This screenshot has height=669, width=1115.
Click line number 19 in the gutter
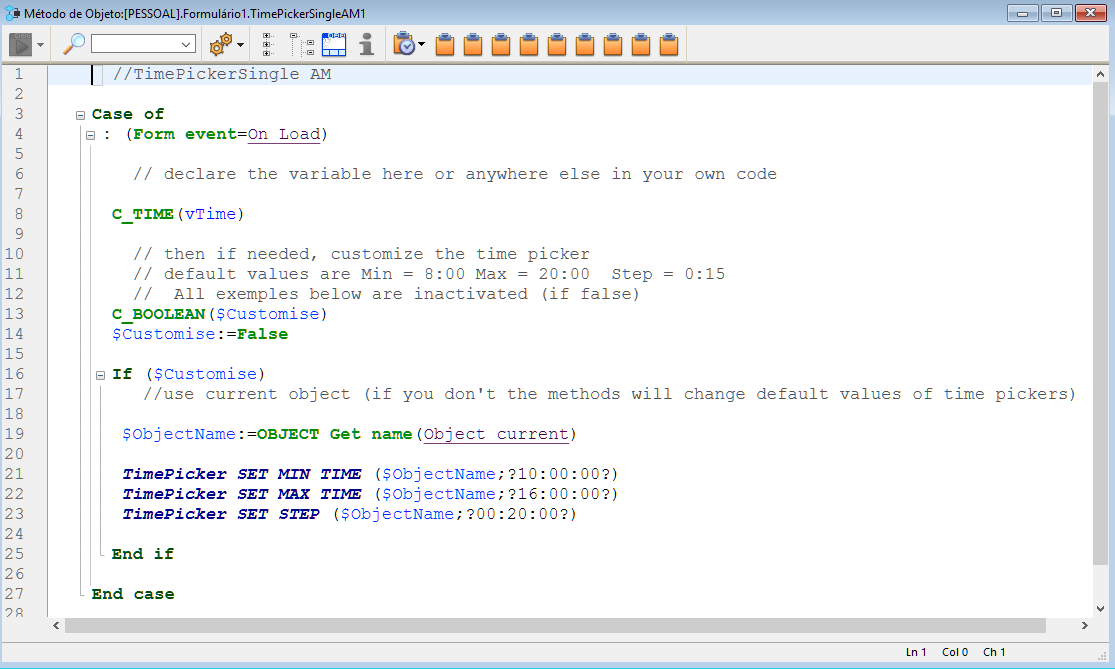(14, 434)
